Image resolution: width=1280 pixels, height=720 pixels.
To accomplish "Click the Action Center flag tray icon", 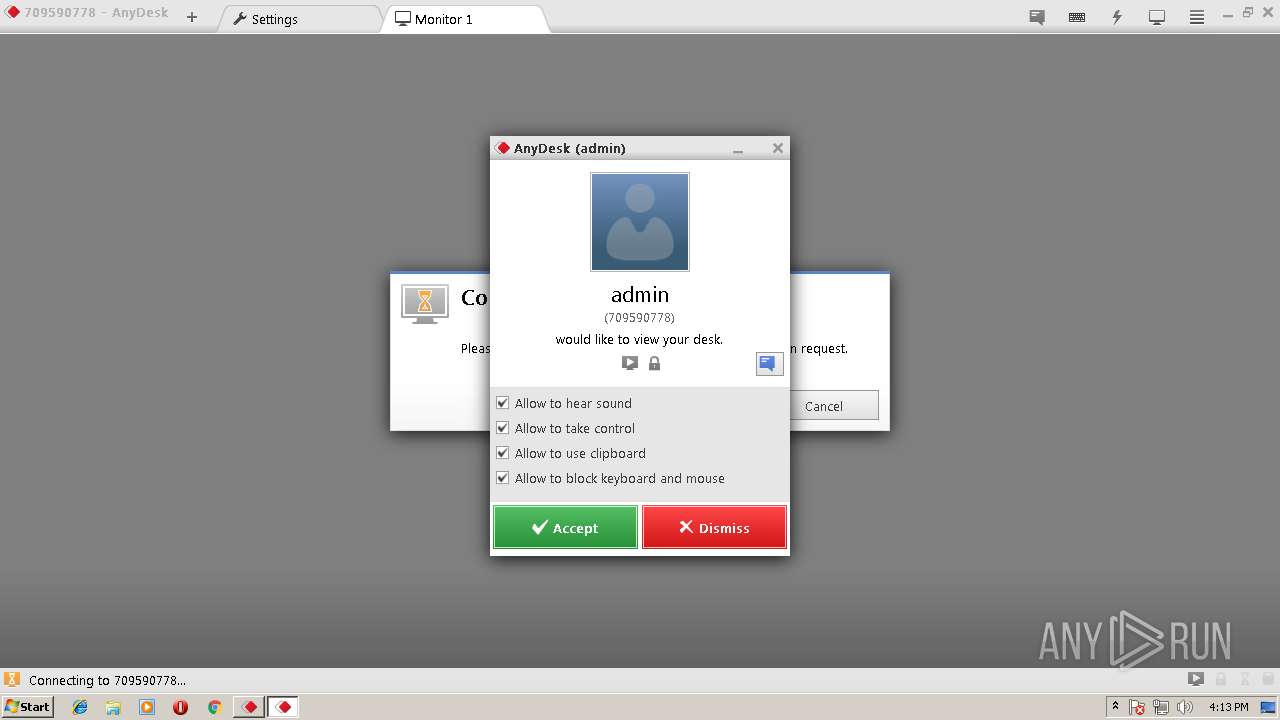I will point(1138,707).
